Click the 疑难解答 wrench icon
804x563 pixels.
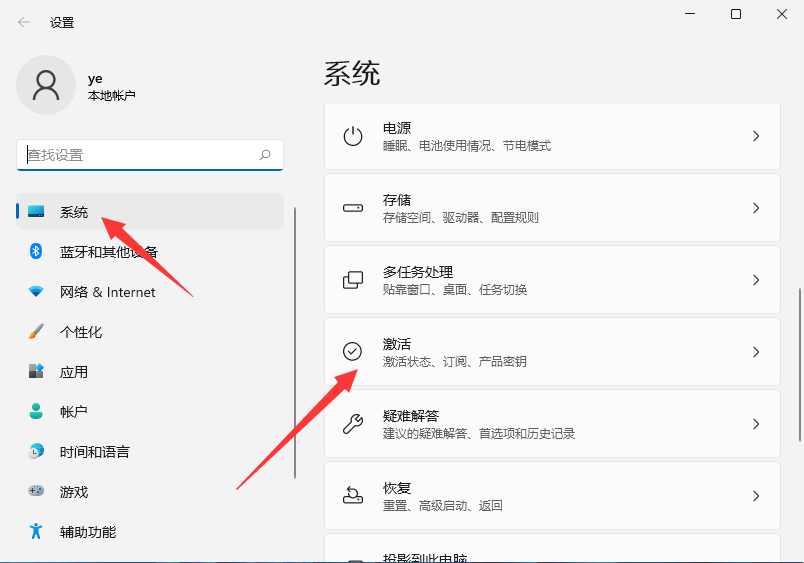(353, 424)
